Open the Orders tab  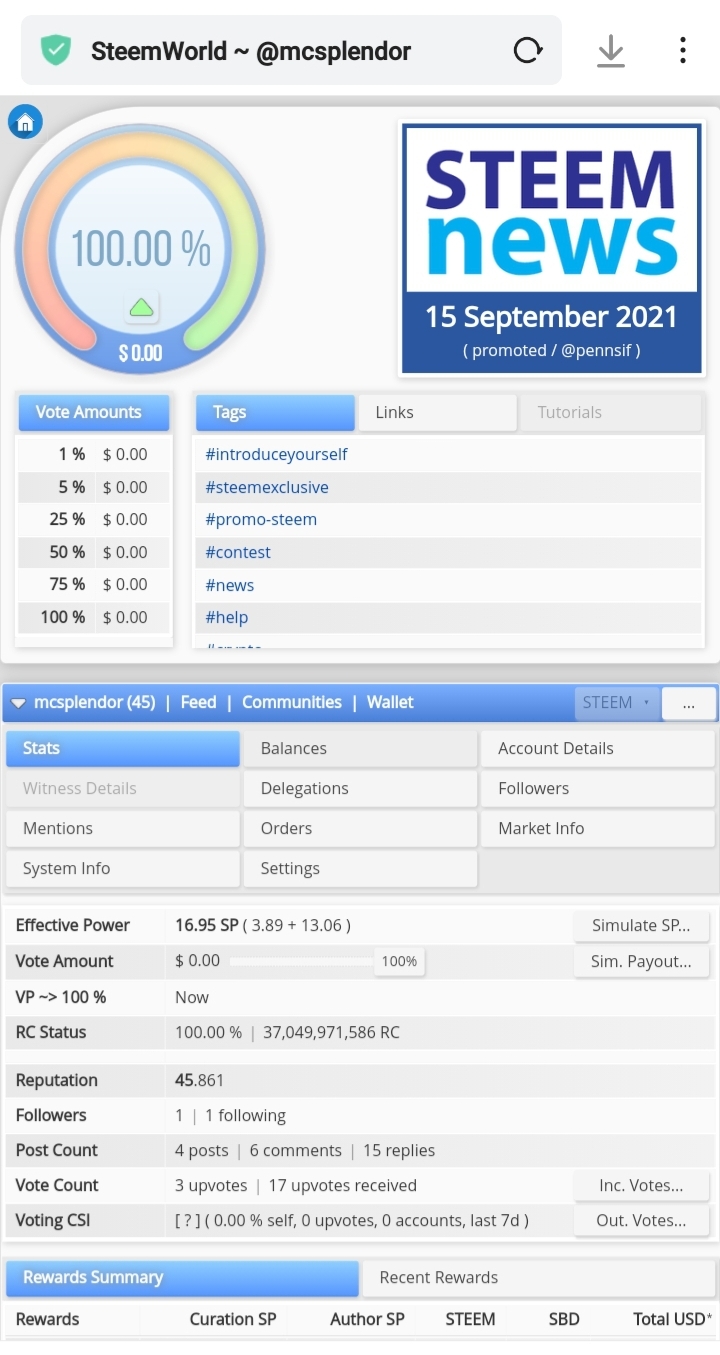point(360,828)
